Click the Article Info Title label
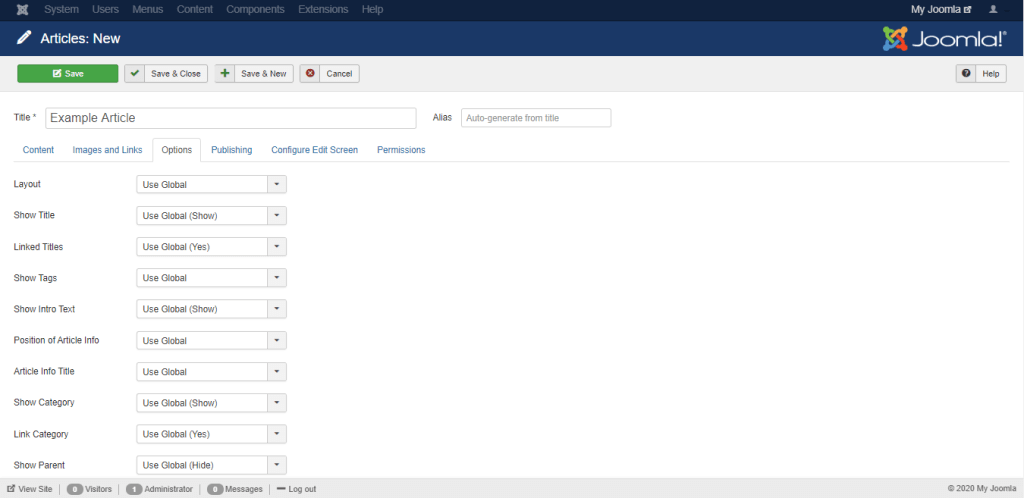 coord(44,371)
